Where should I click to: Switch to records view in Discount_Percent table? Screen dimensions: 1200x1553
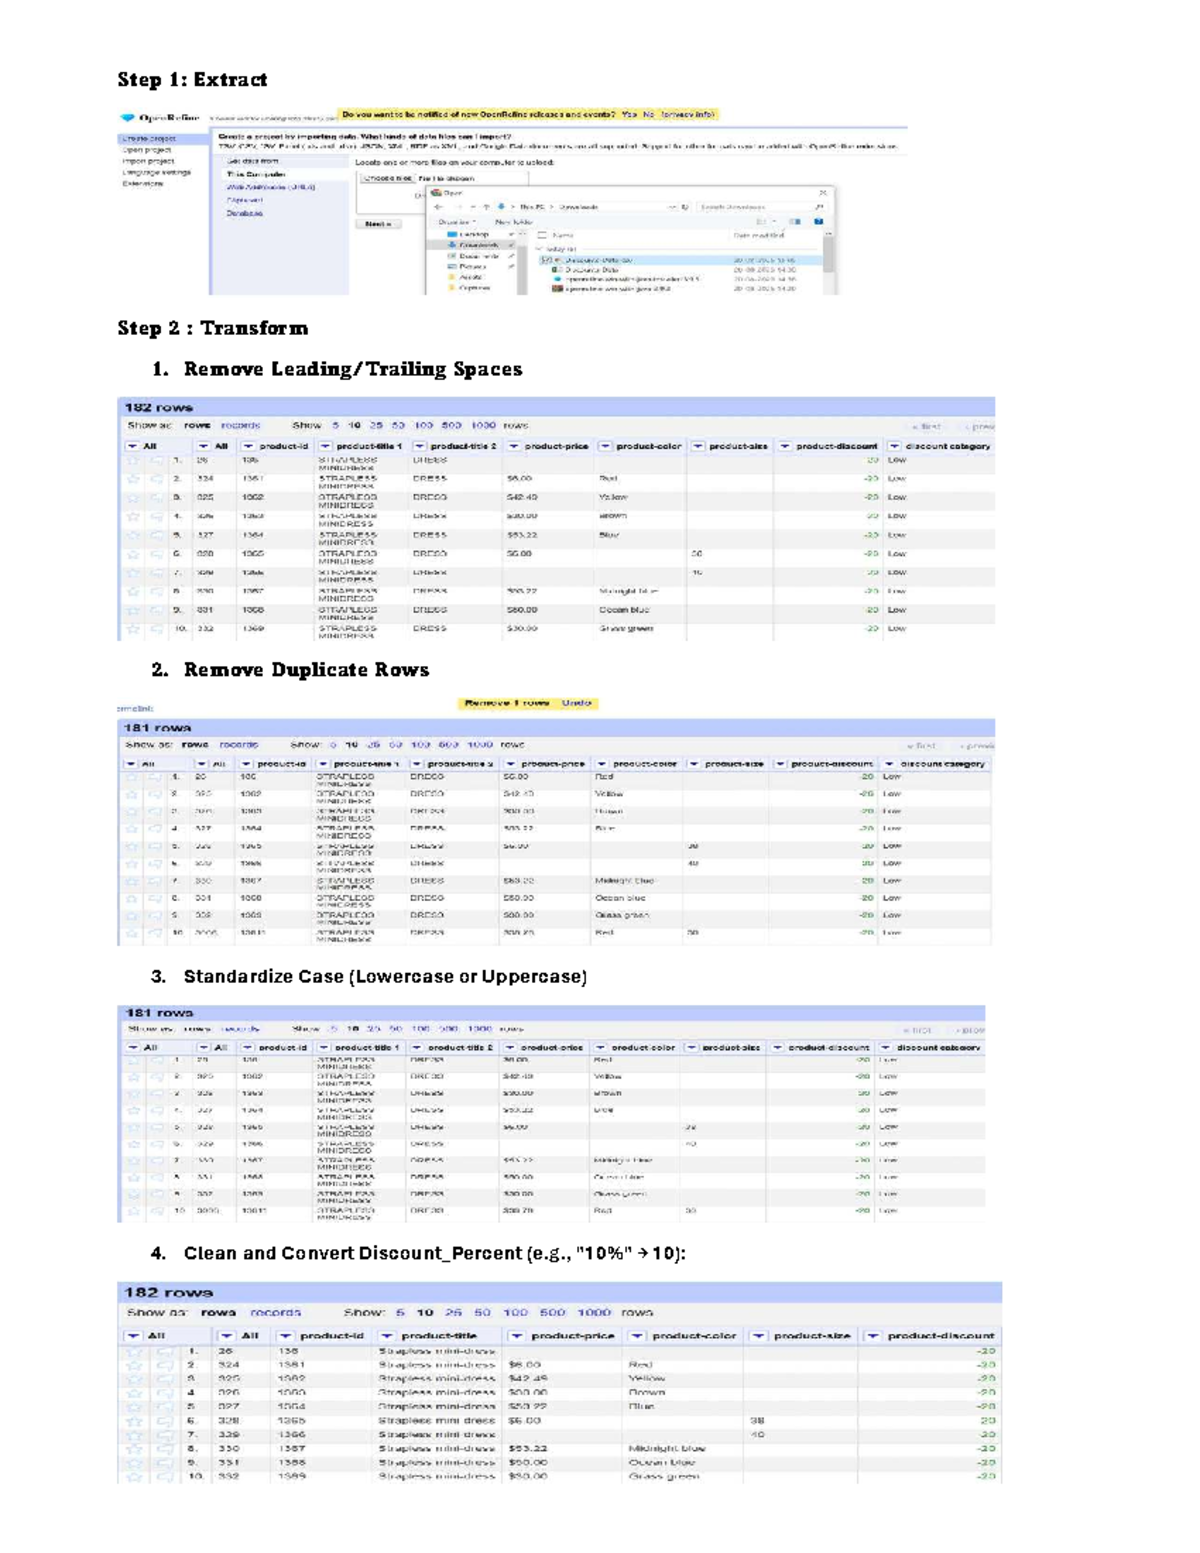click(x=276, y=1312)
